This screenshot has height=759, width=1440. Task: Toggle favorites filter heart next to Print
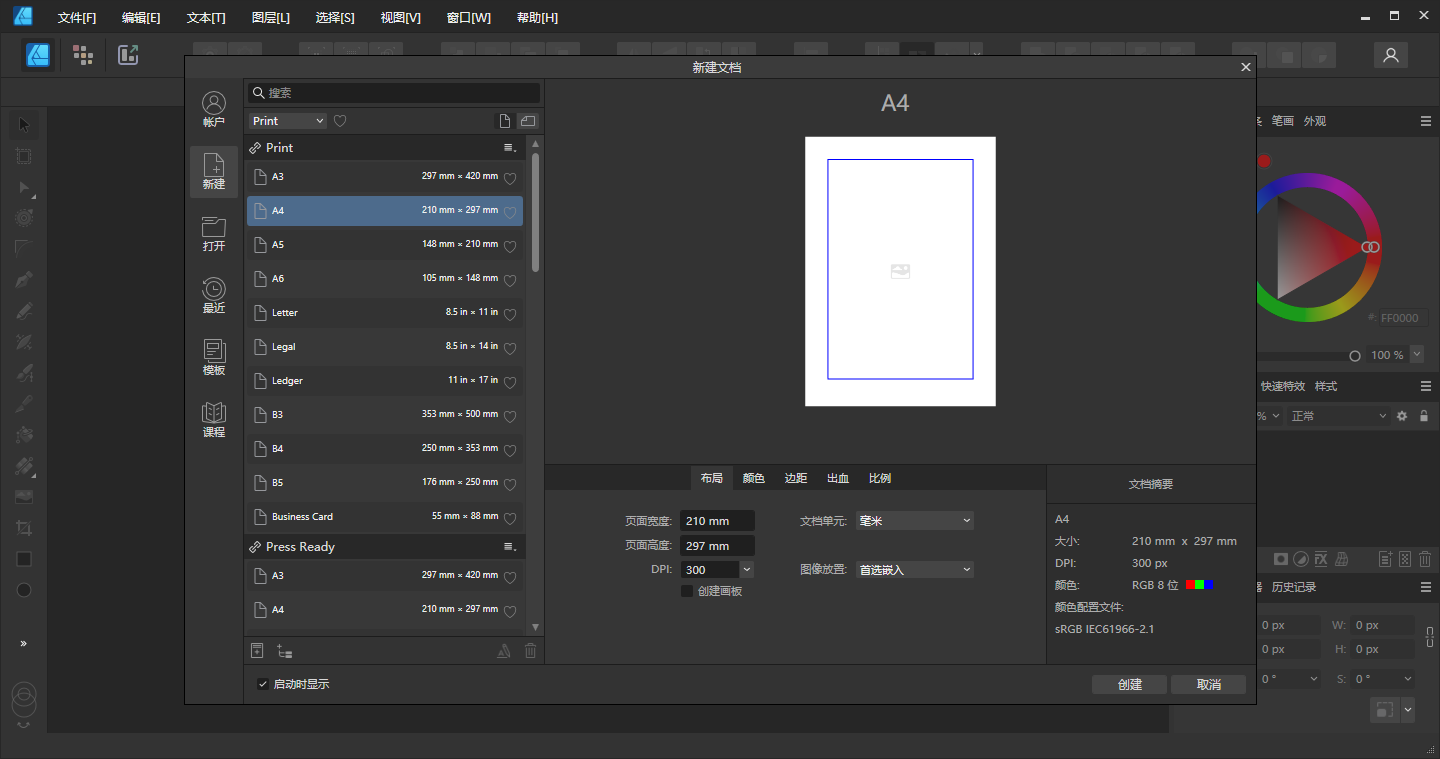tap(340, 121)
